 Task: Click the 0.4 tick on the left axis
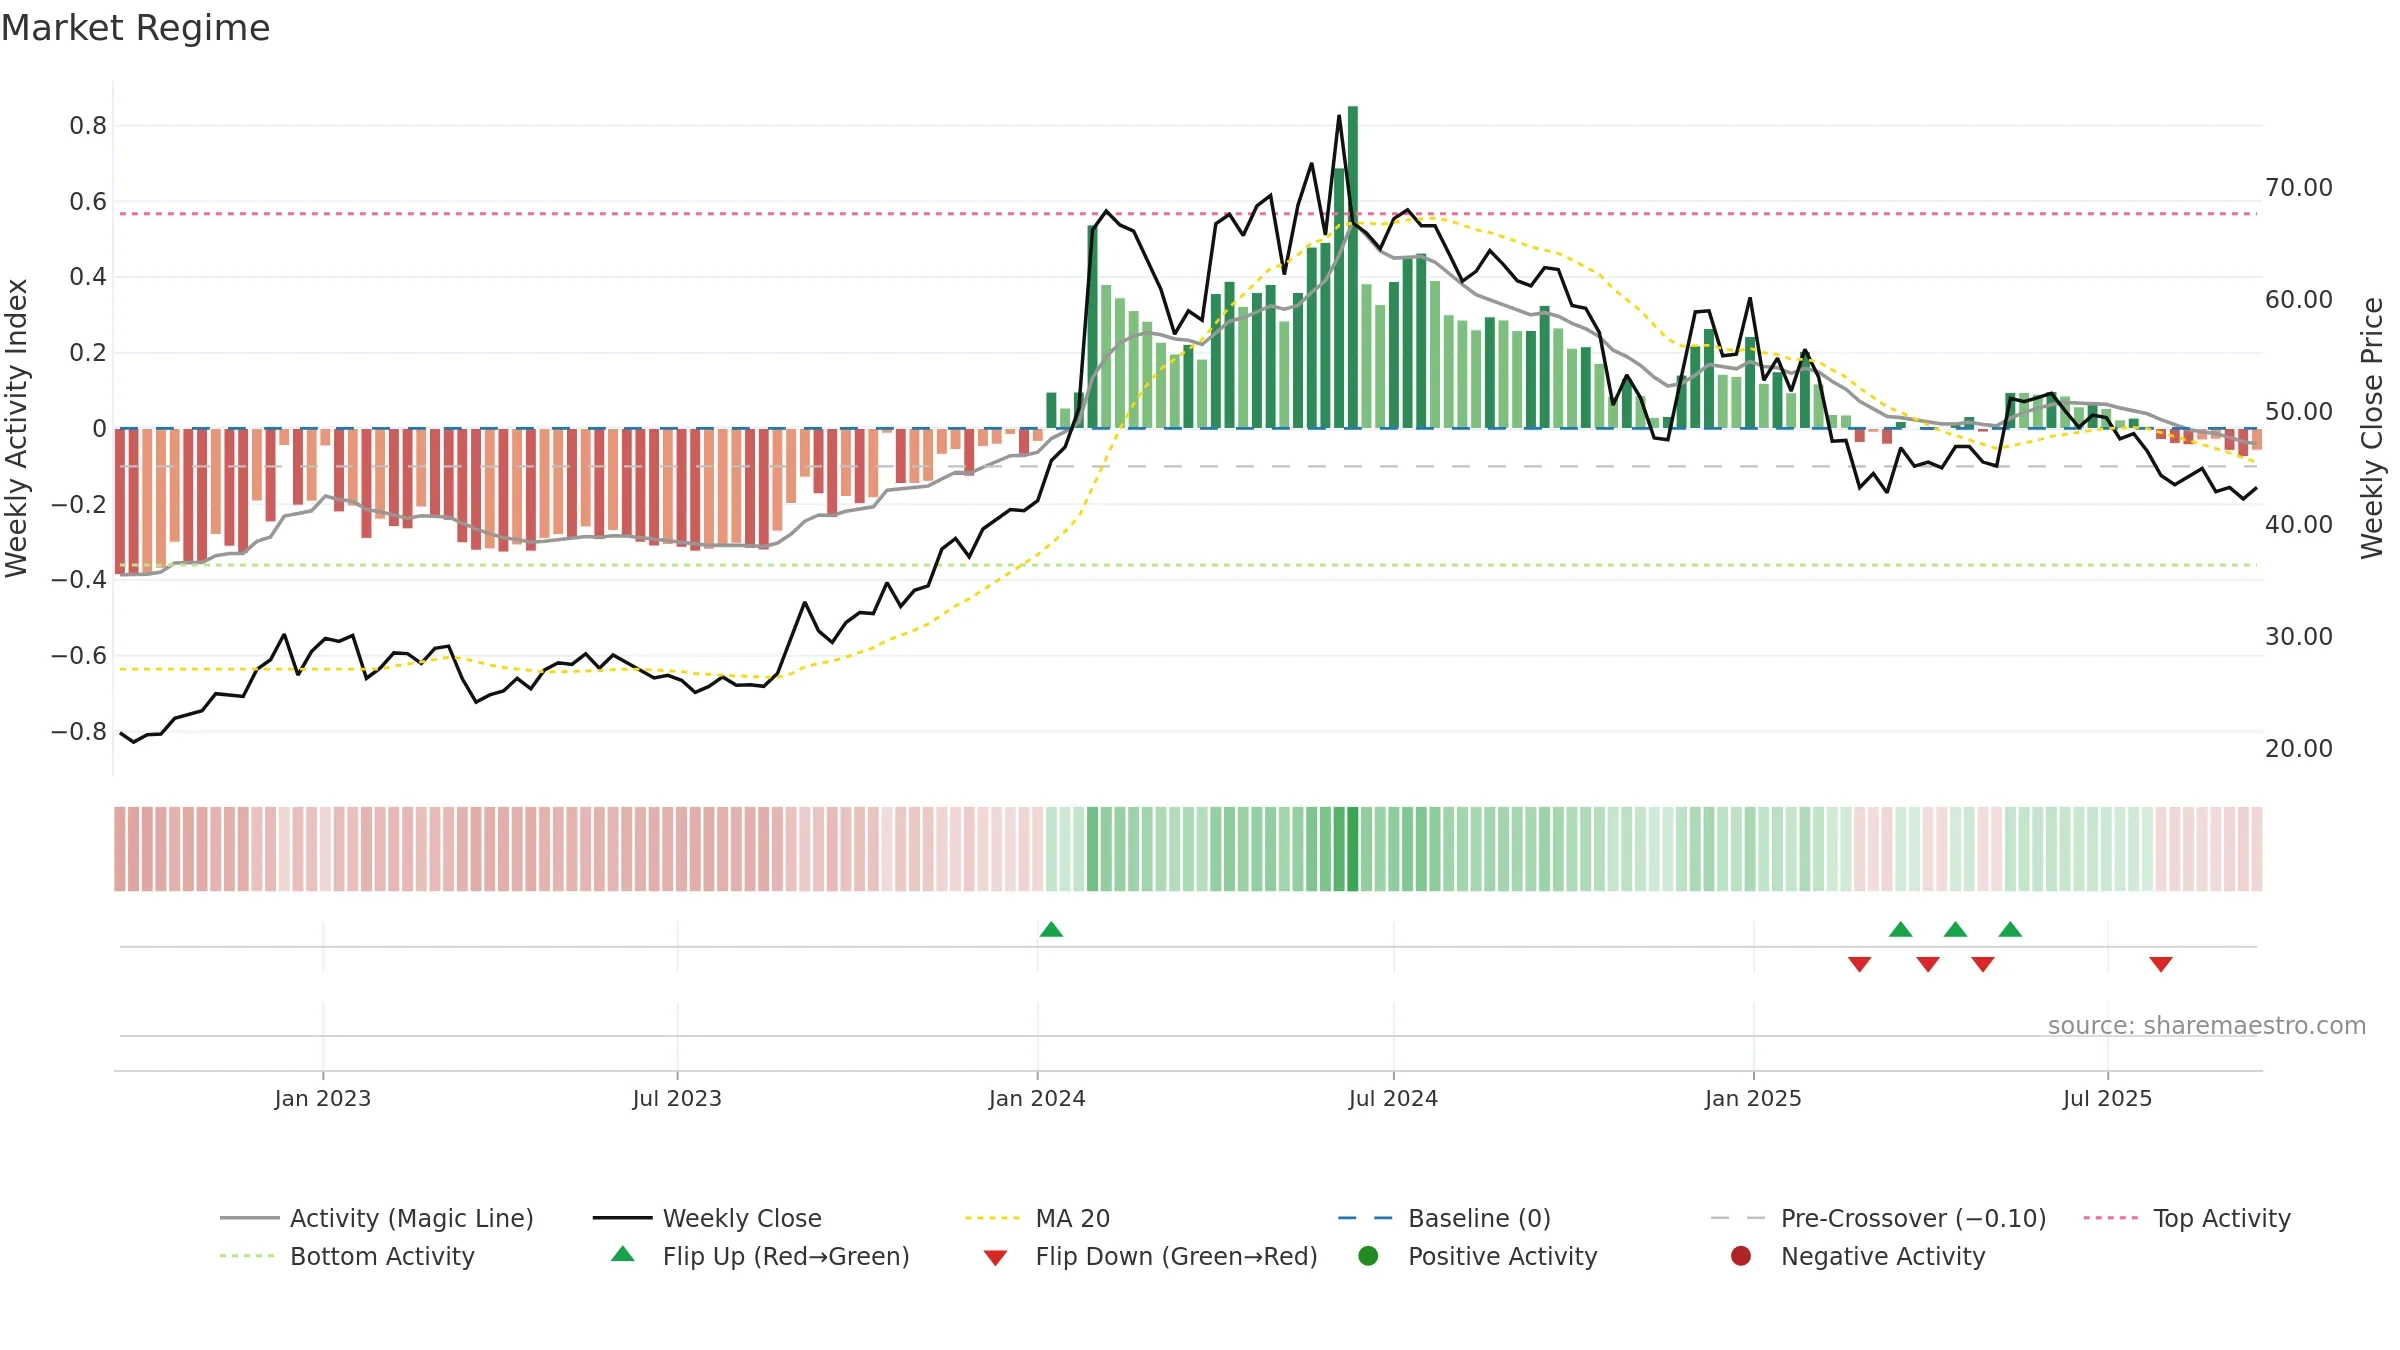pyautogui.click(x=88, y=276)
